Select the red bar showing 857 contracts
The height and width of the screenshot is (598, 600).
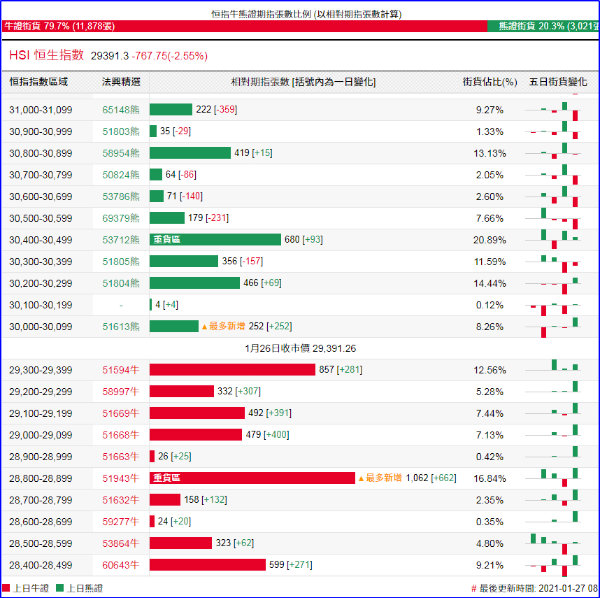232,370
